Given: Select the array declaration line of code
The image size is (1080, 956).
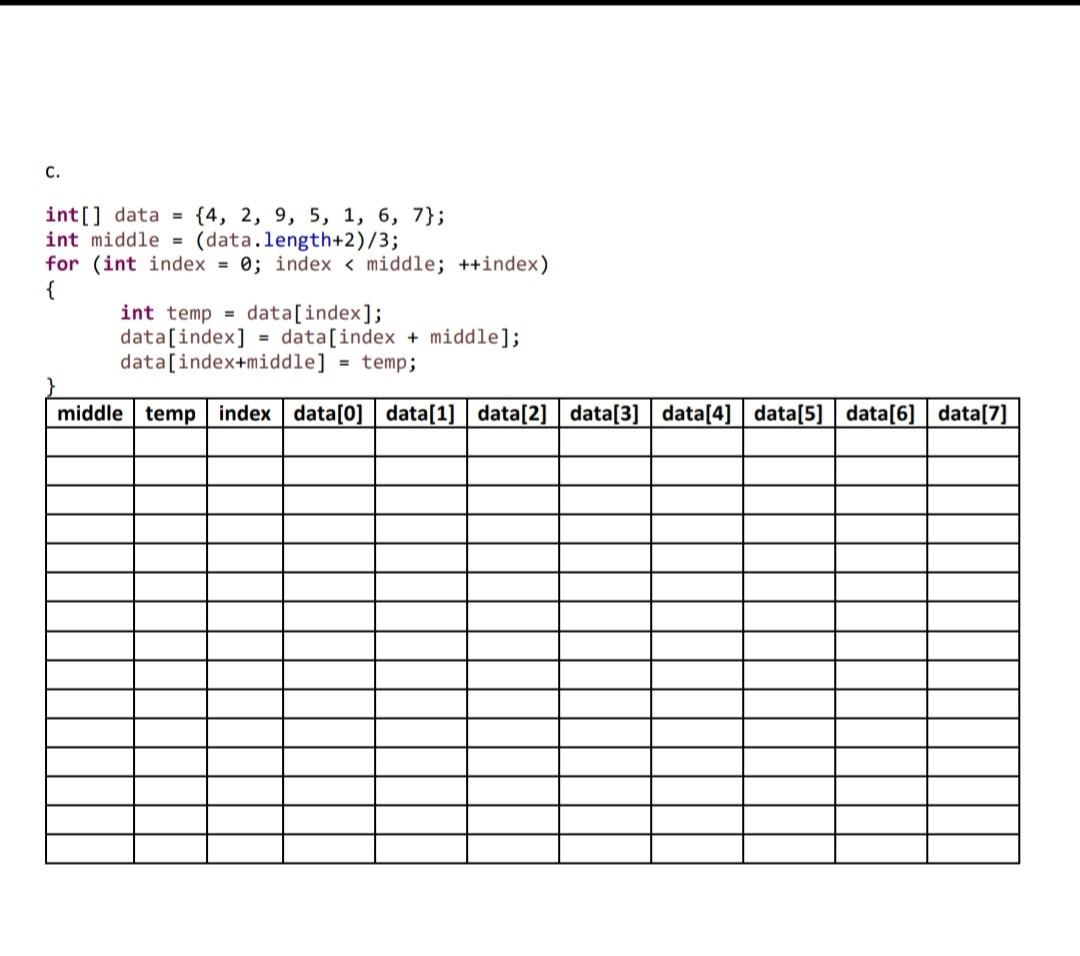Looking at the screenshot, I should tap(245, 214).
